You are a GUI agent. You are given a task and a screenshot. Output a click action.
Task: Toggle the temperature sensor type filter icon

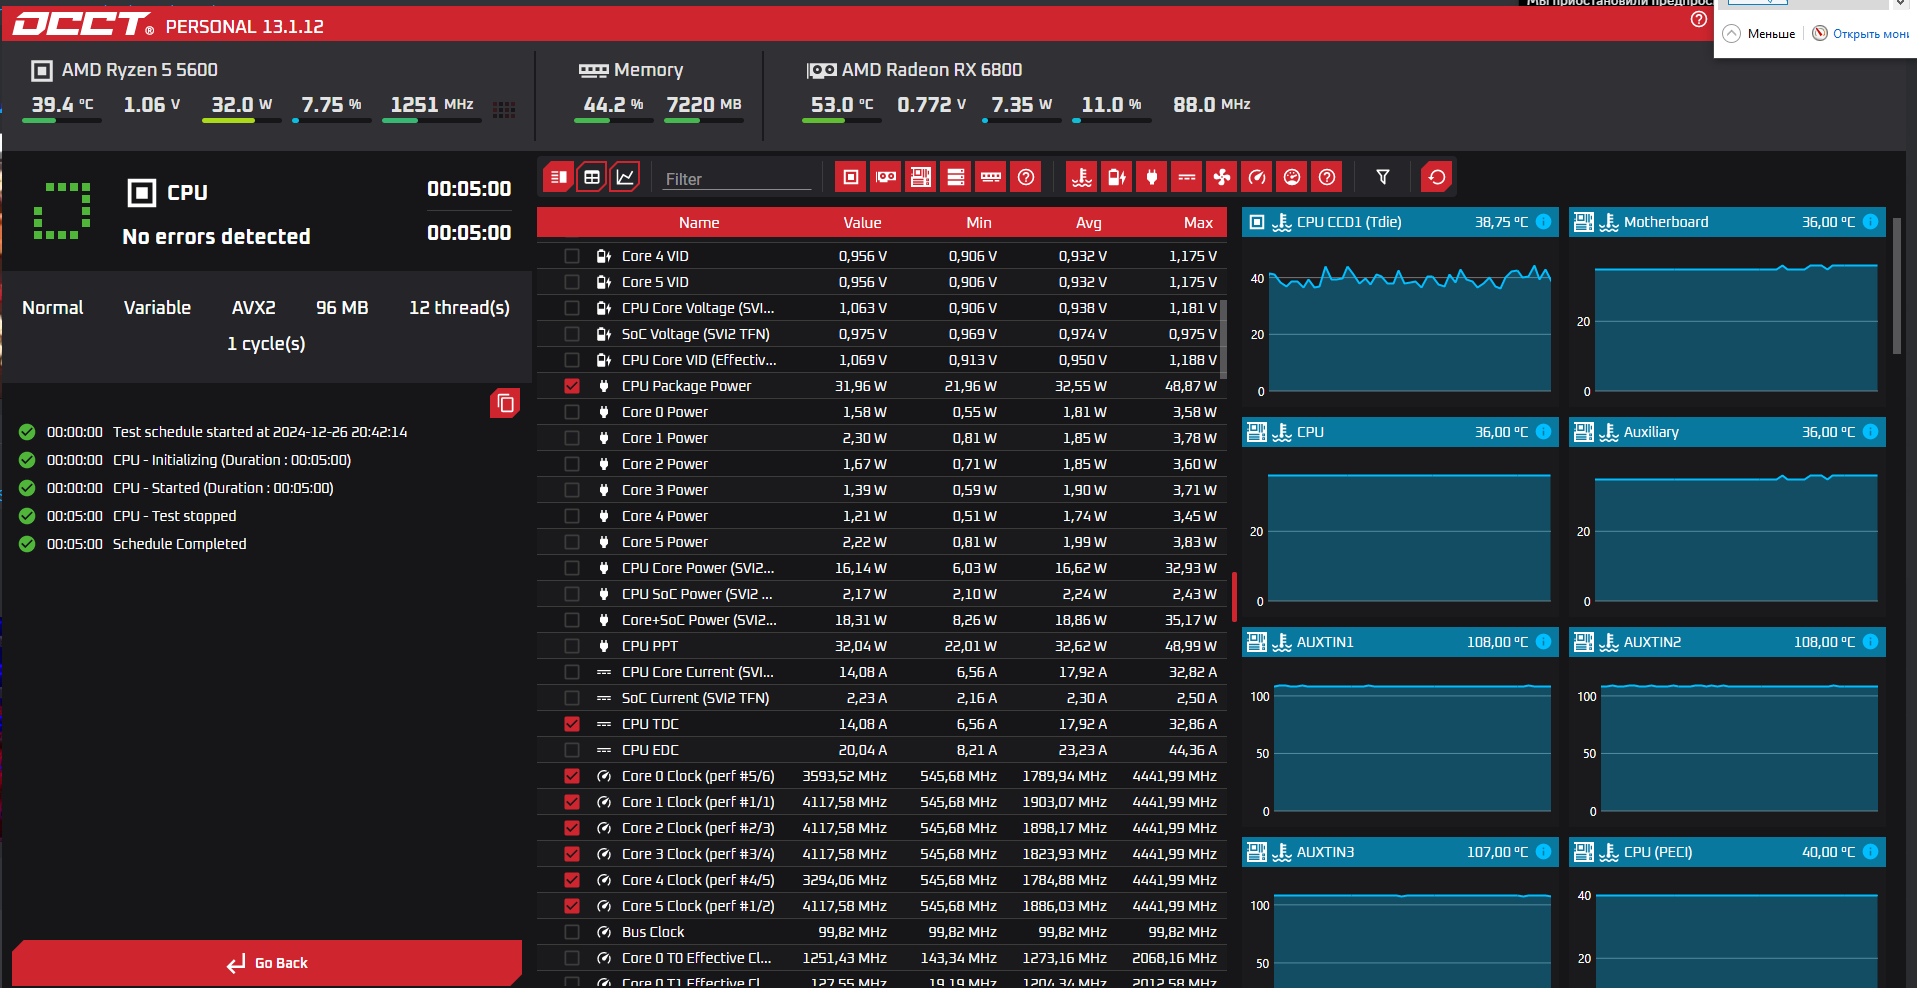(x=1082, y=177)
